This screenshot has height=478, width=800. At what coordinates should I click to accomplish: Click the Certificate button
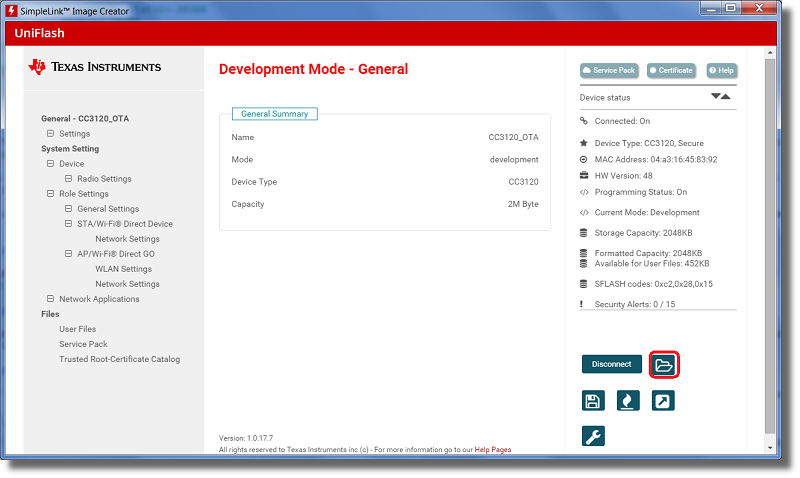coord(671,71)
